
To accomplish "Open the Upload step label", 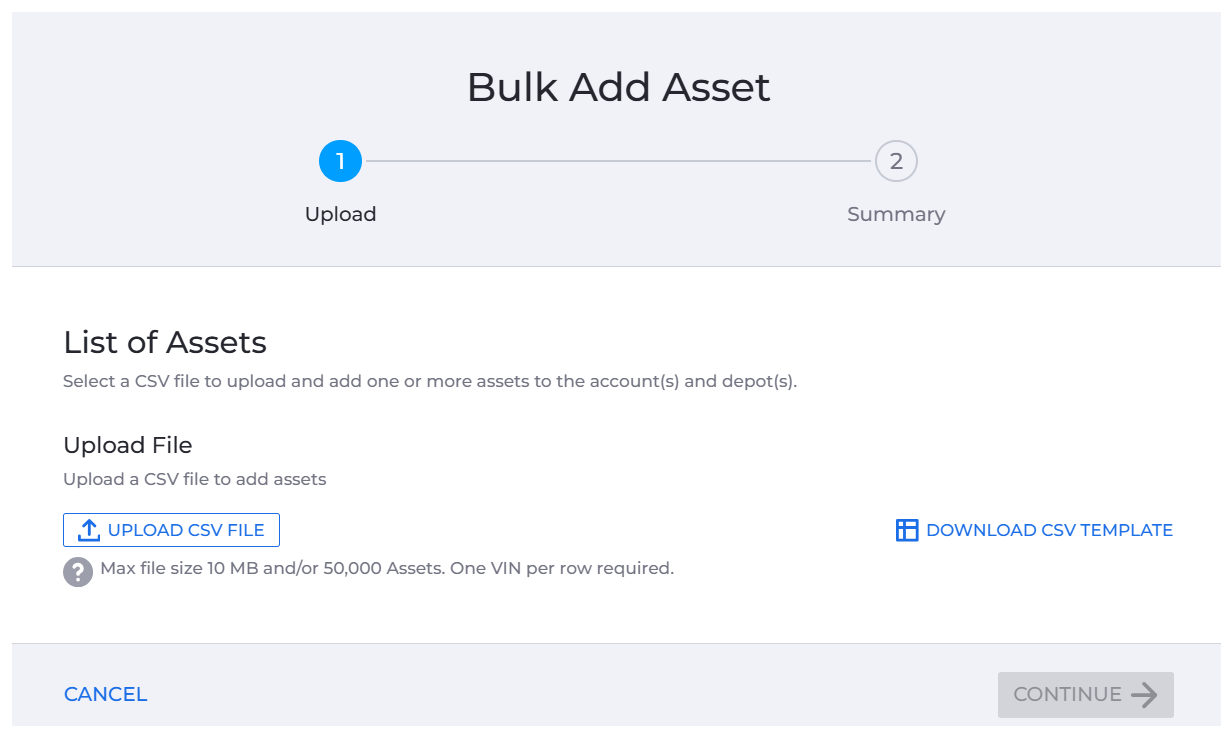I will point(341,214).
